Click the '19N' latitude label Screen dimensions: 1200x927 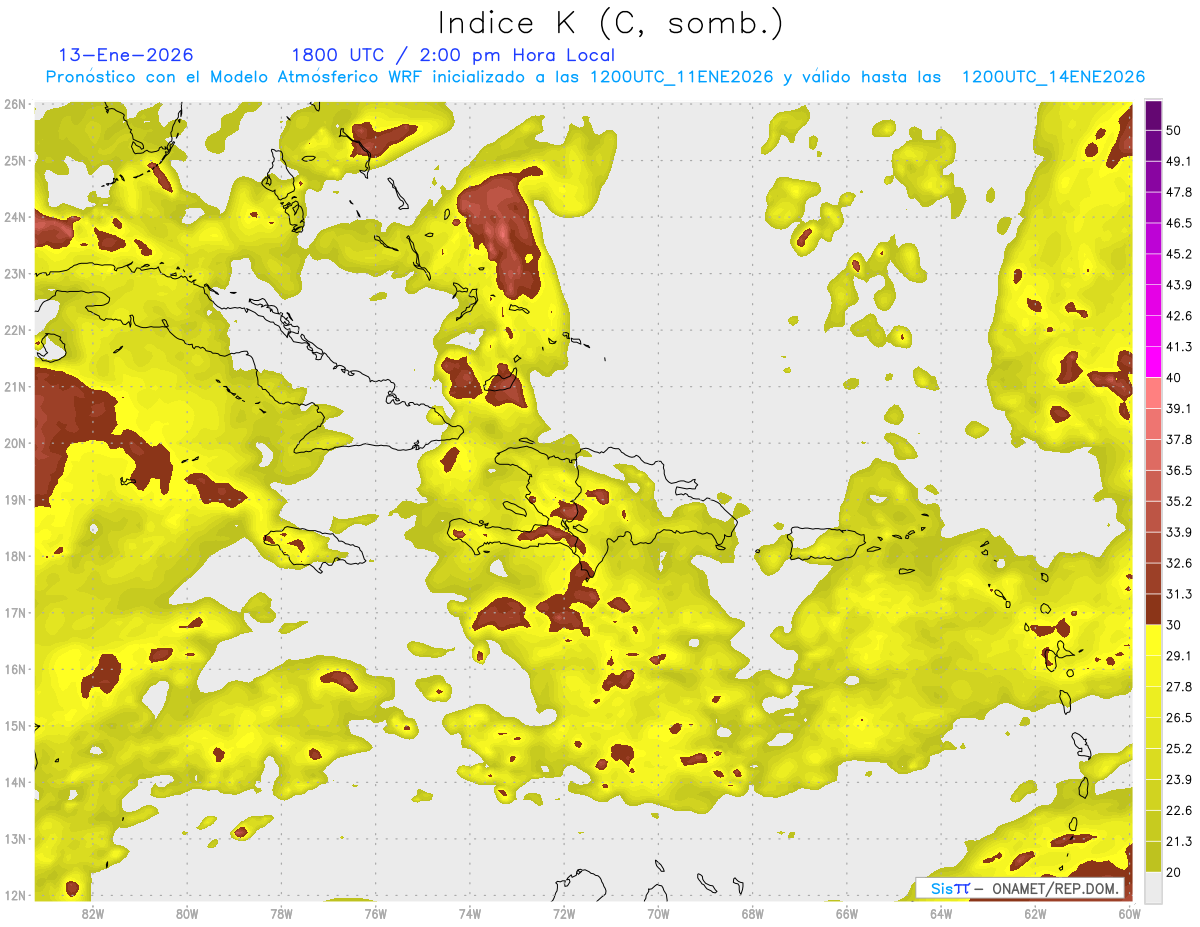tap(14, 500)
